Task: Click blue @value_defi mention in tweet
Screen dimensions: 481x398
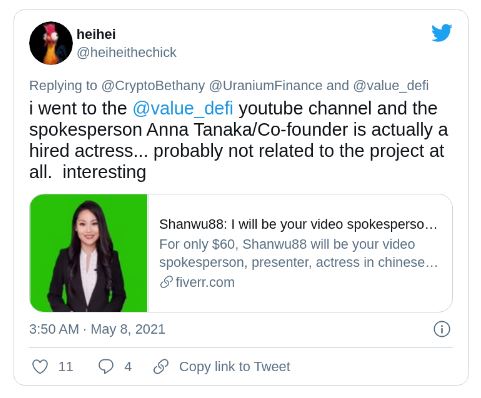Action: pyautogui.click(x=183, y=108)
